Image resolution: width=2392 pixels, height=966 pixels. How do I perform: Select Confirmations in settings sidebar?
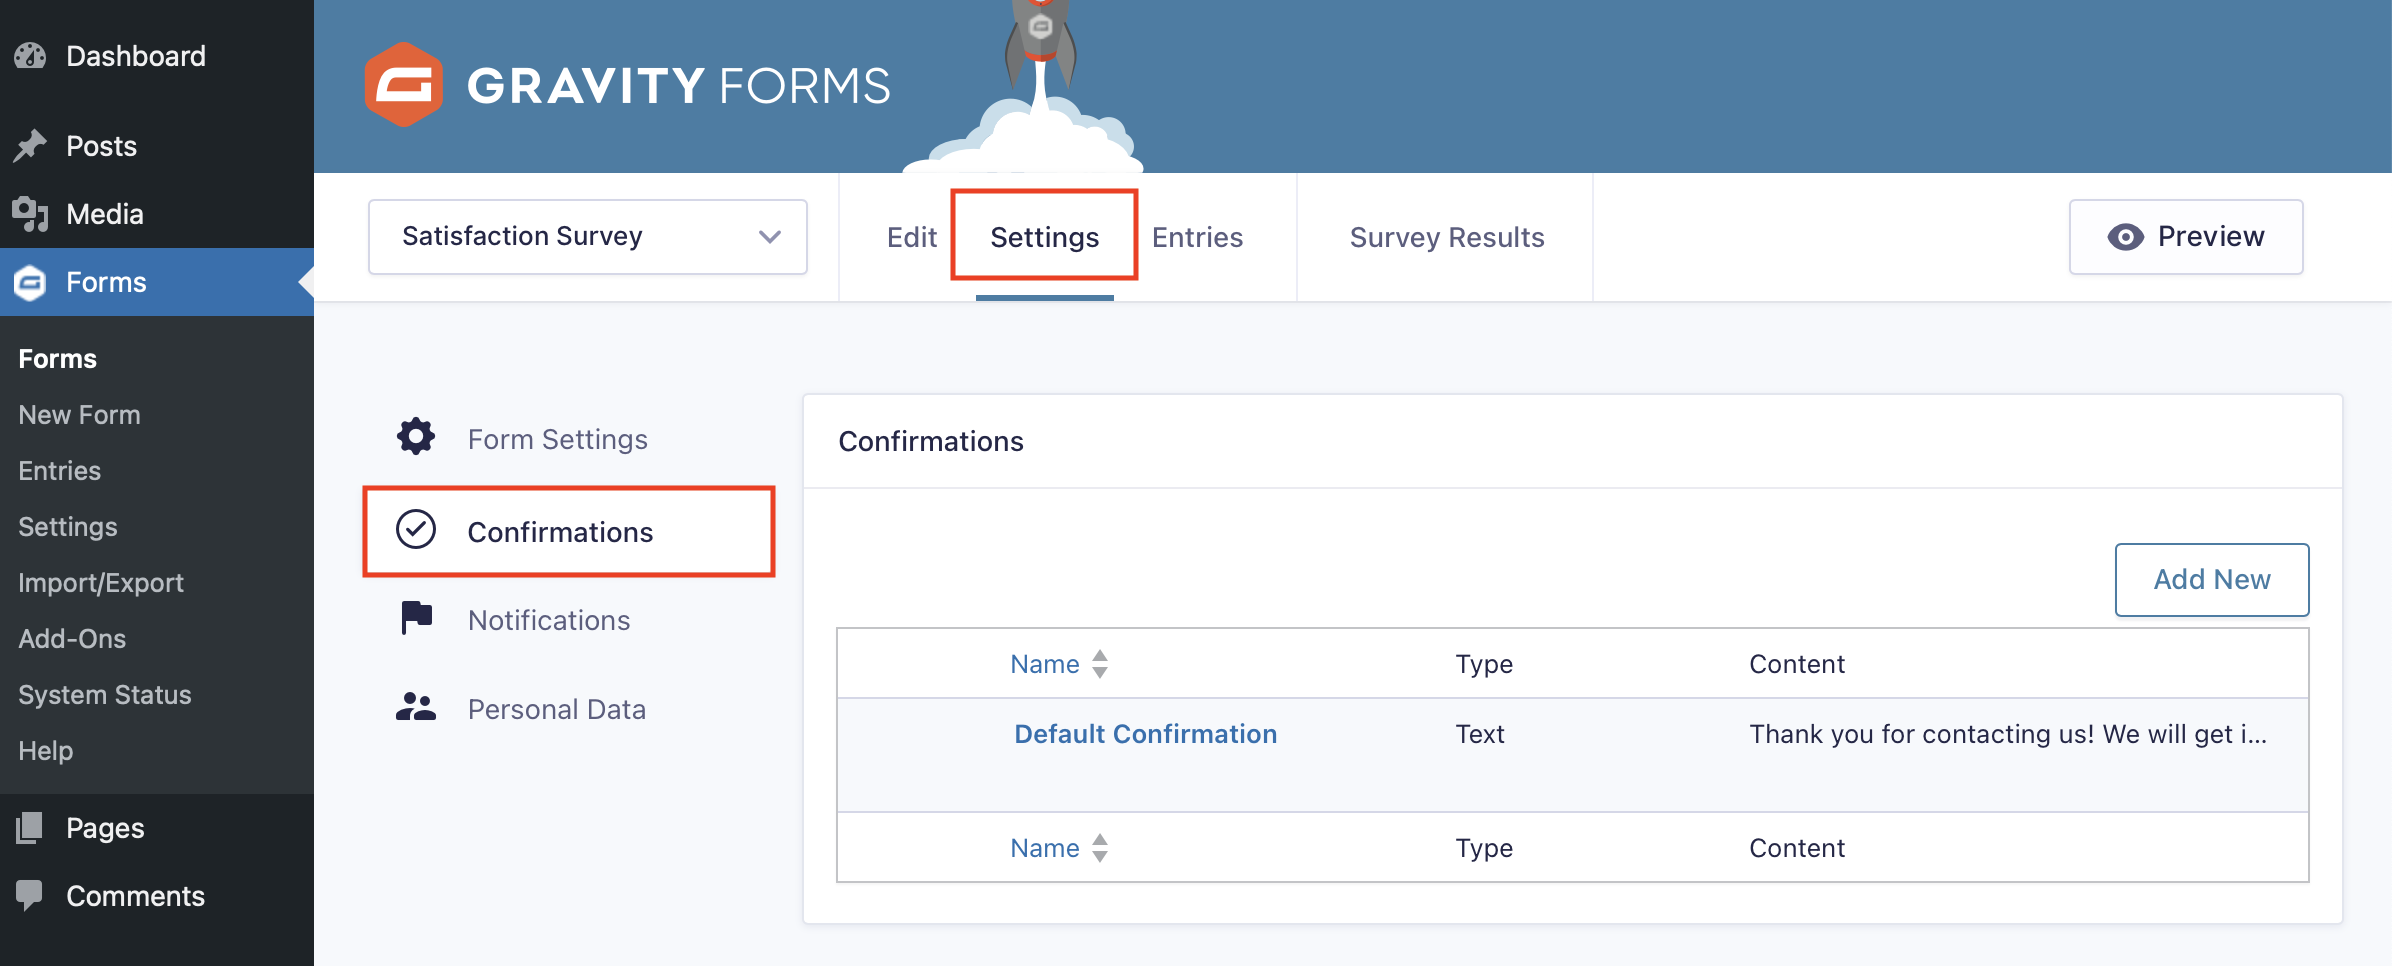[569, 532]
